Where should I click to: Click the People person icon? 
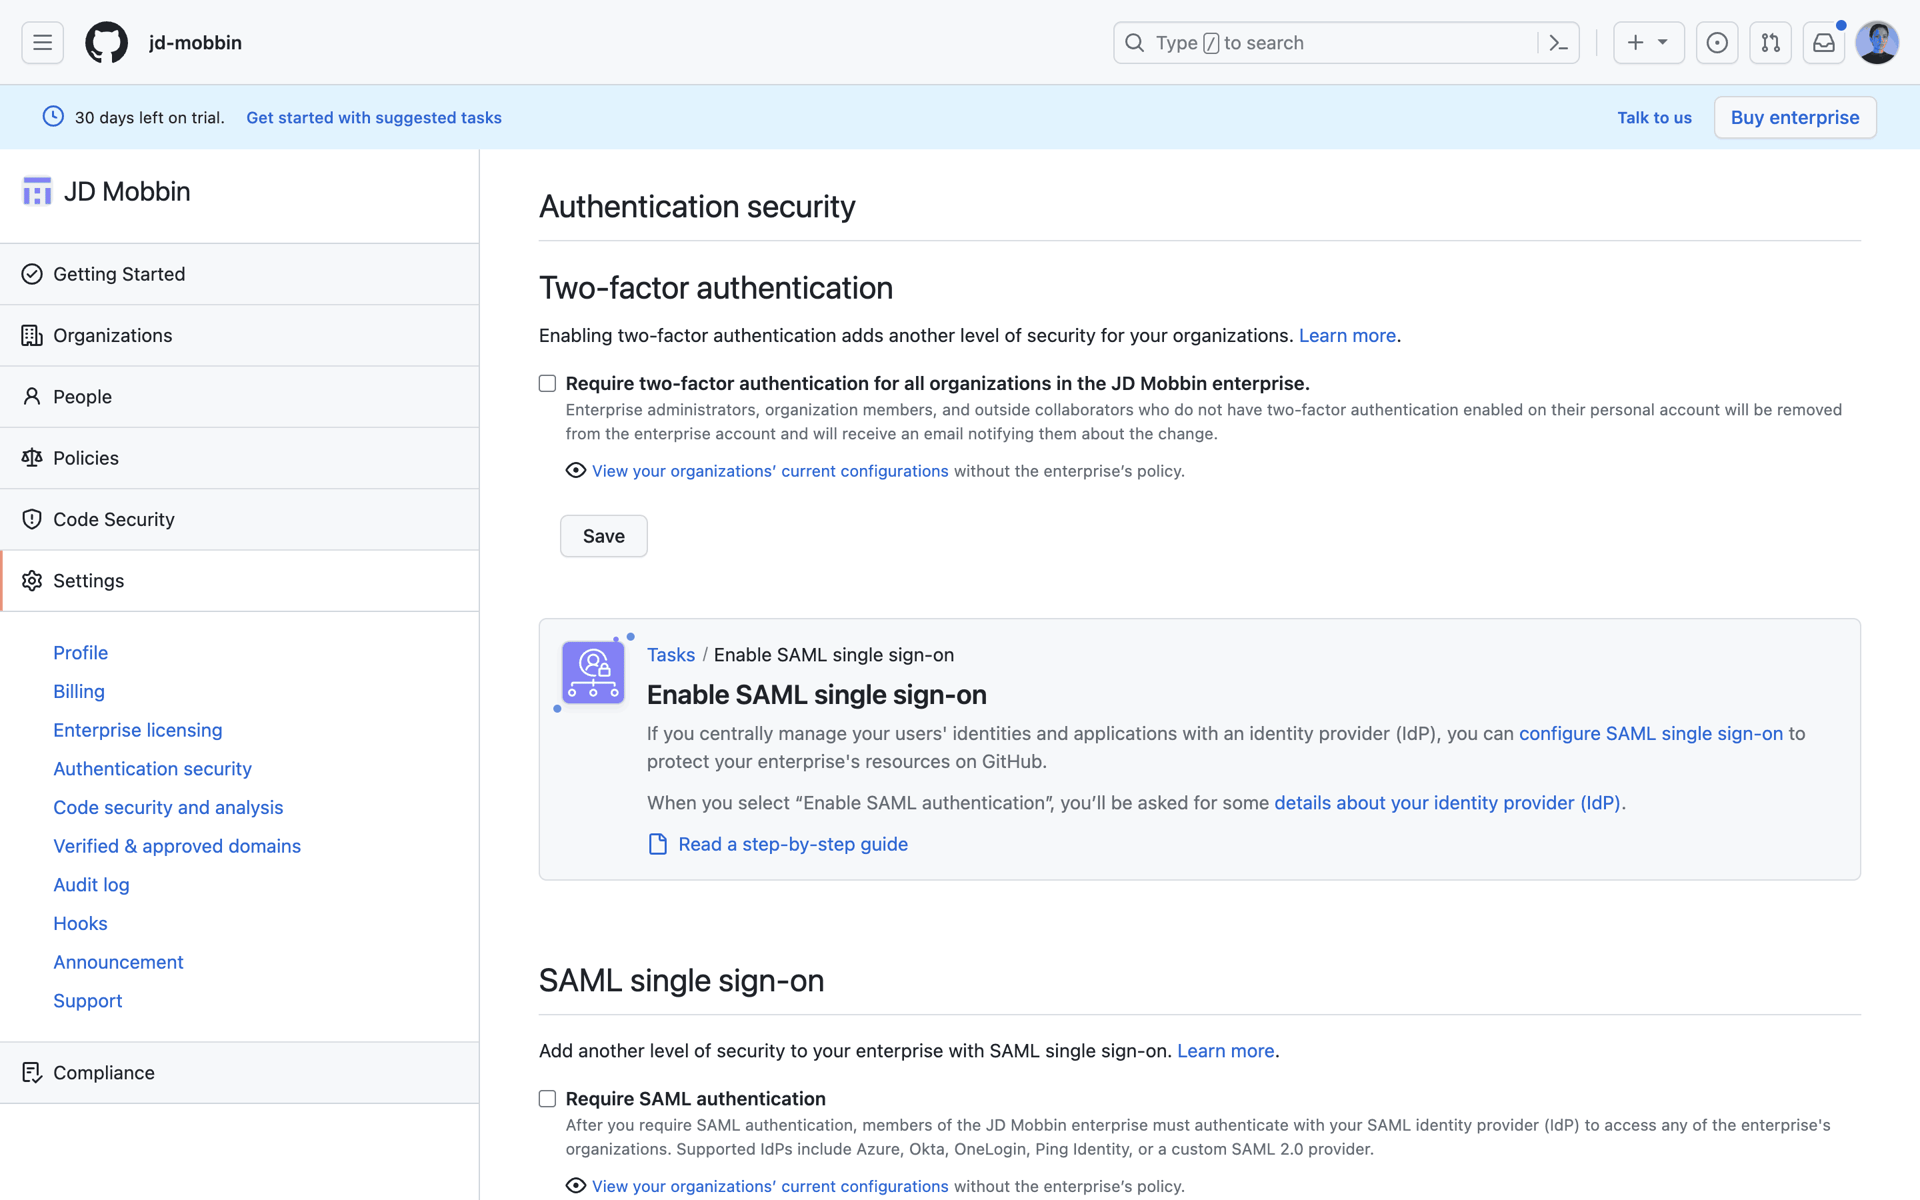pyautogui.click(x=32, y=397)
